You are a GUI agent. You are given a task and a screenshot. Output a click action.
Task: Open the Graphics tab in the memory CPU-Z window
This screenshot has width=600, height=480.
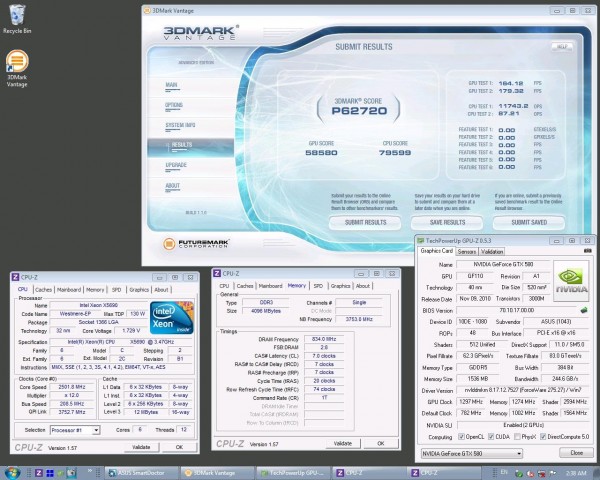(x=340, y=286)
